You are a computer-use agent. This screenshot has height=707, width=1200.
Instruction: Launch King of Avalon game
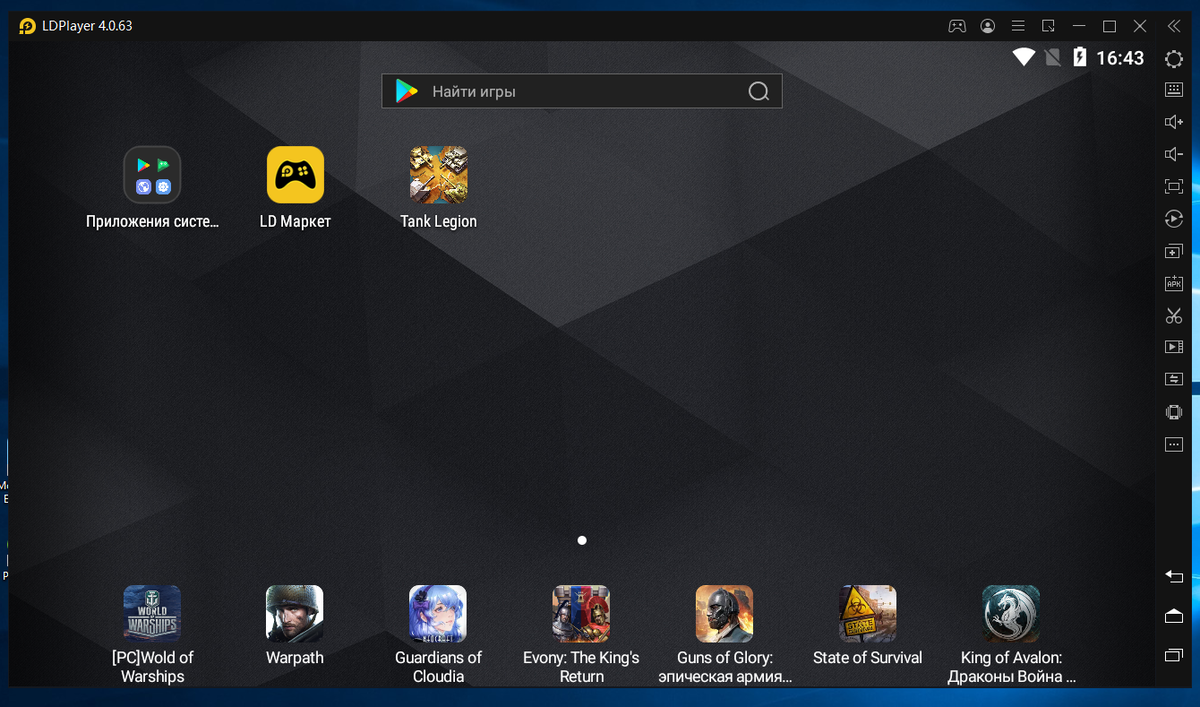click(1011, 614)
